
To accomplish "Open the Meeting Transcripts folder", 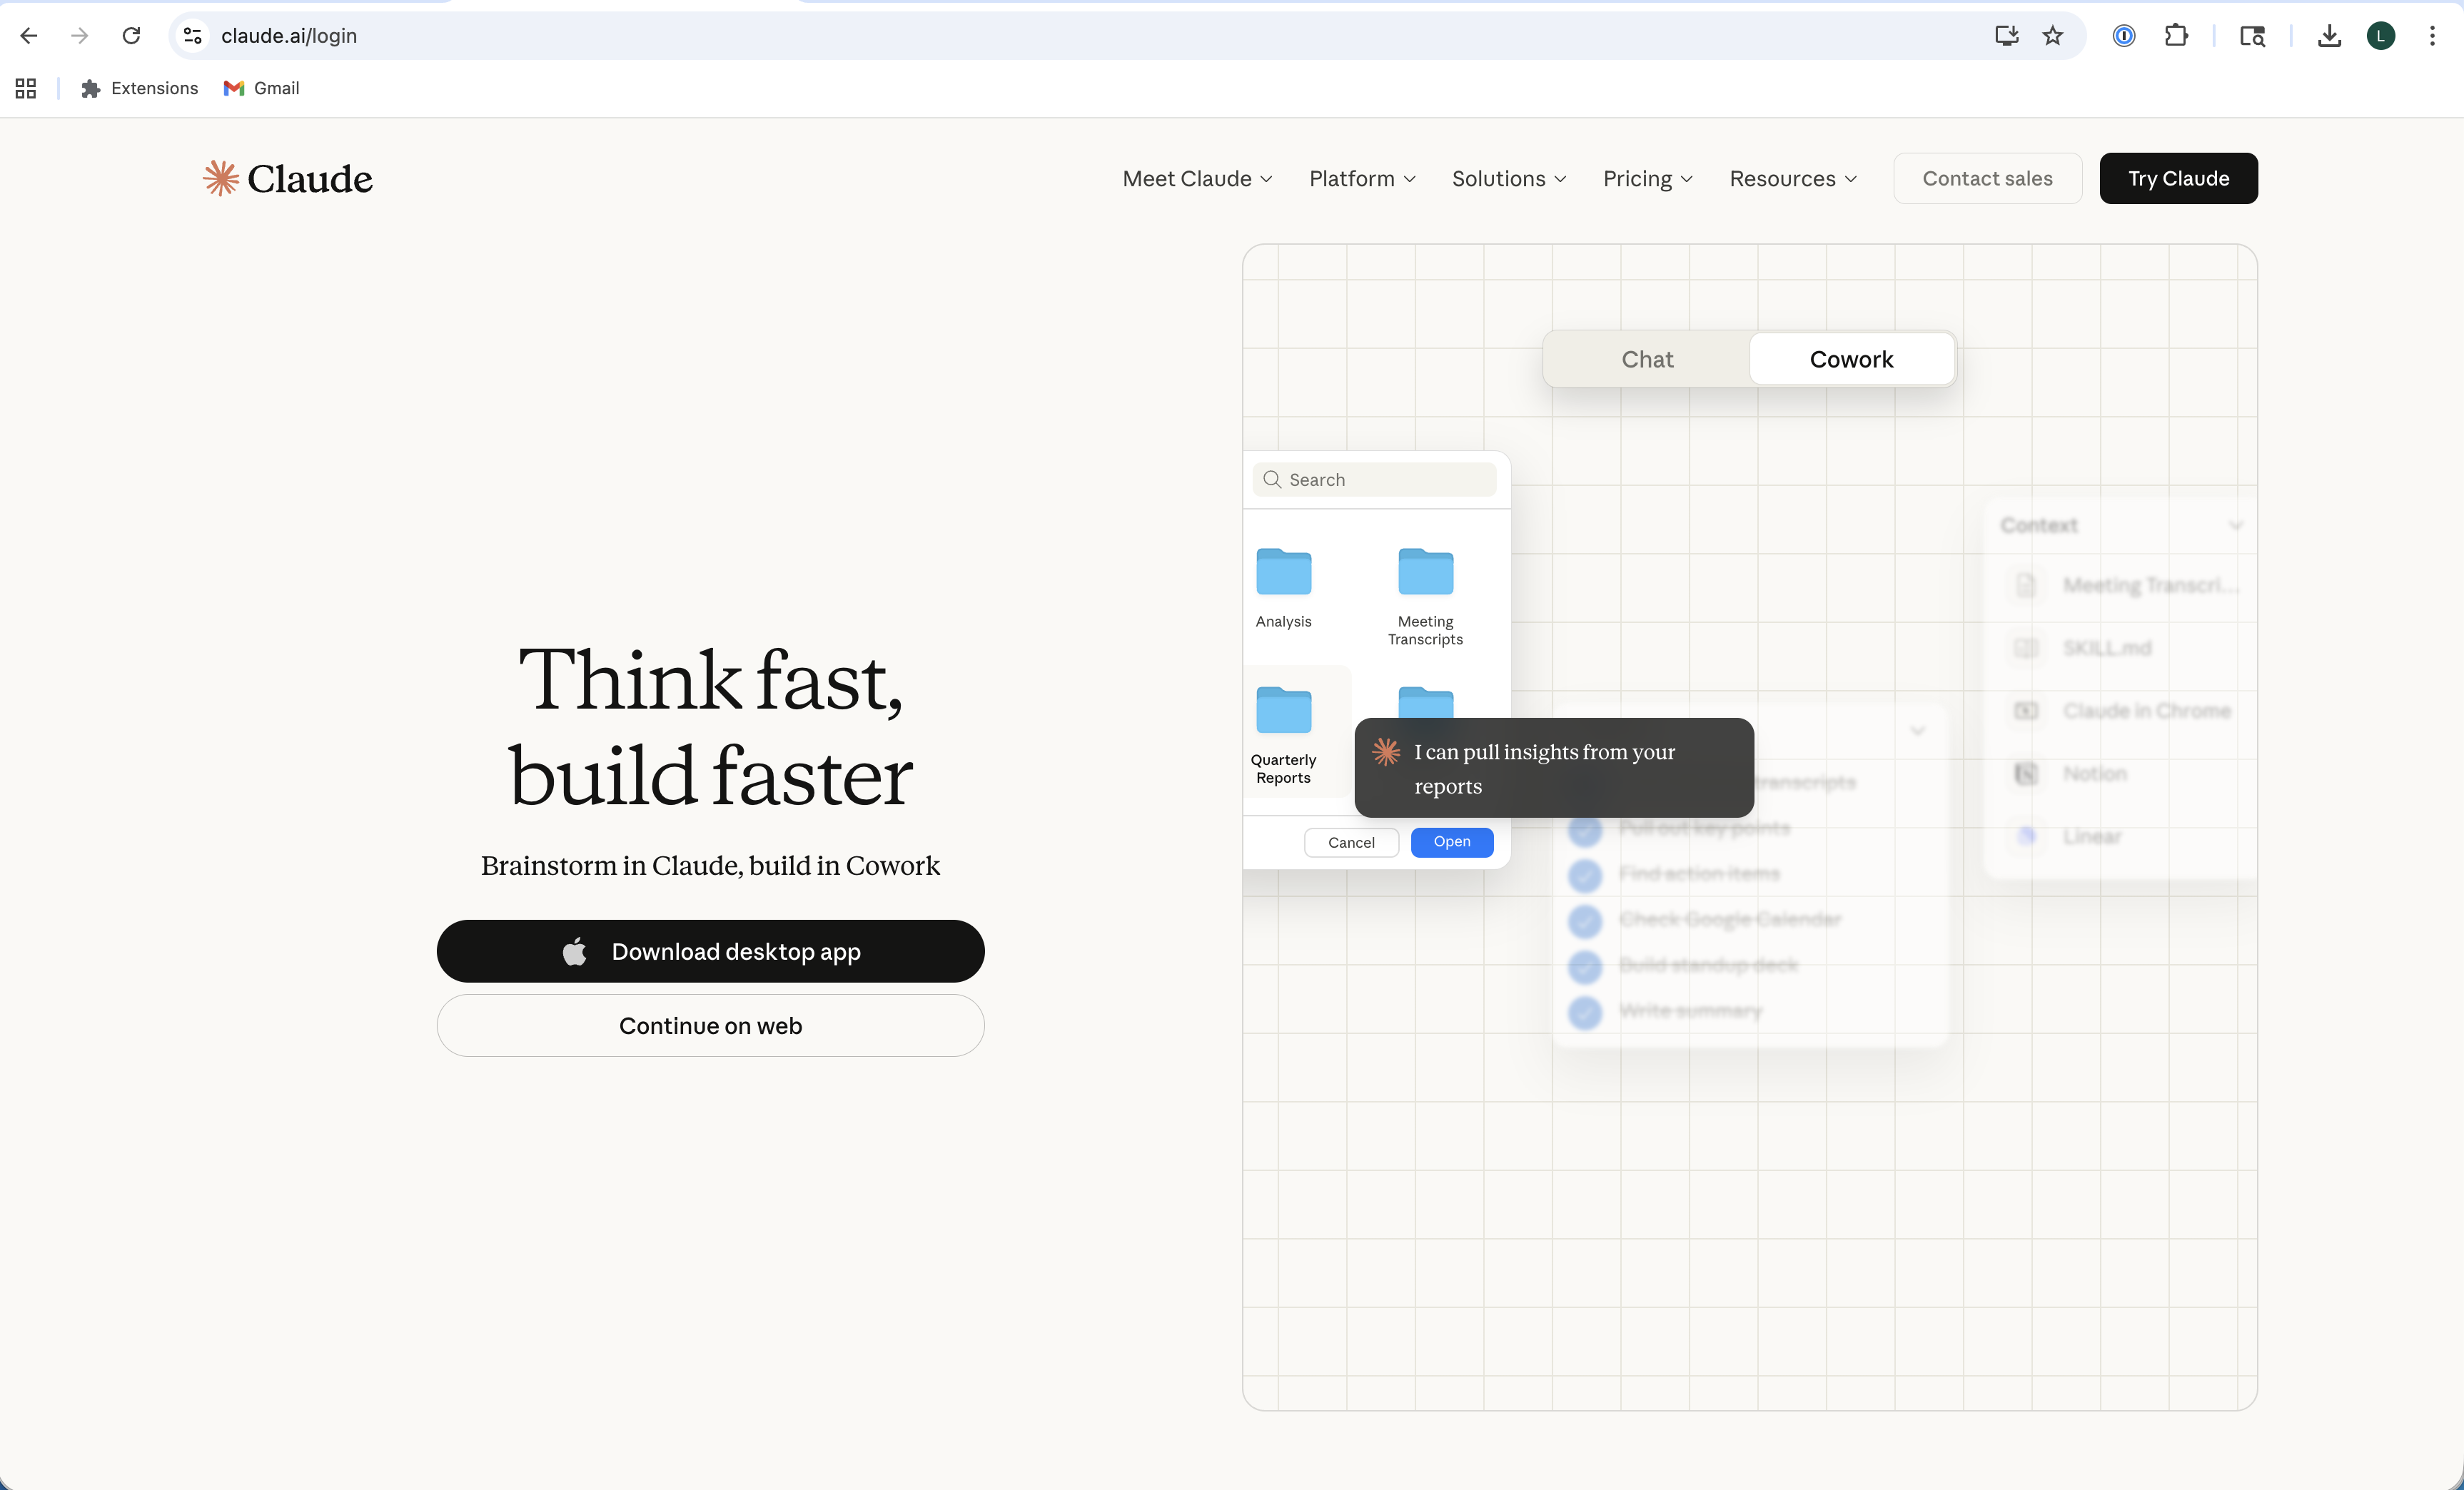I will [x=1424, y=572].
